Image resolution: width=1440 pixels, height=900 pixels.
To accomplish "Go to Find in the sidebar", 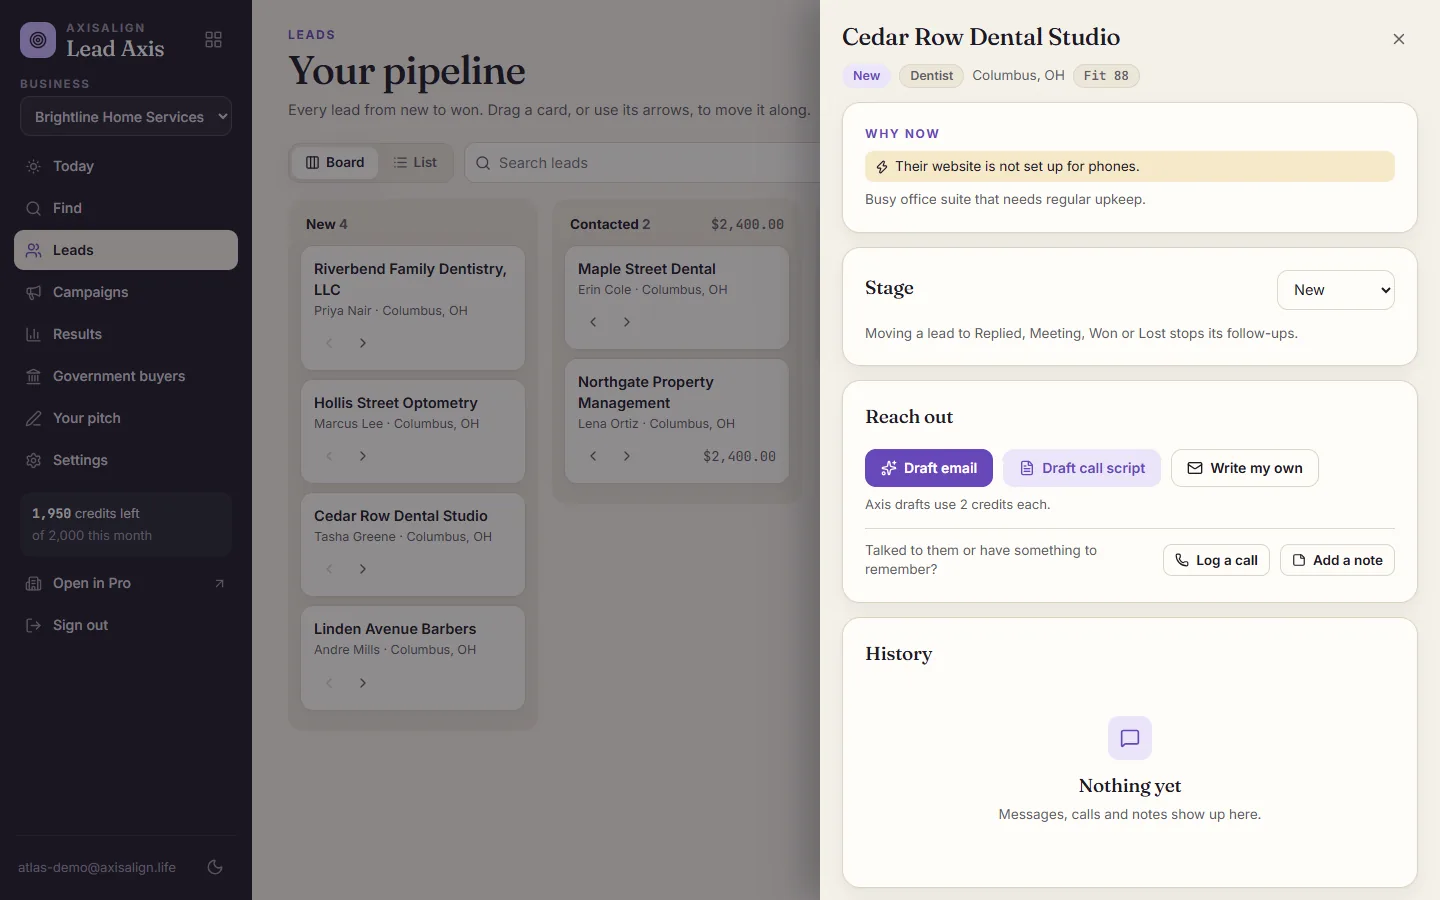I will coord(126,208).
